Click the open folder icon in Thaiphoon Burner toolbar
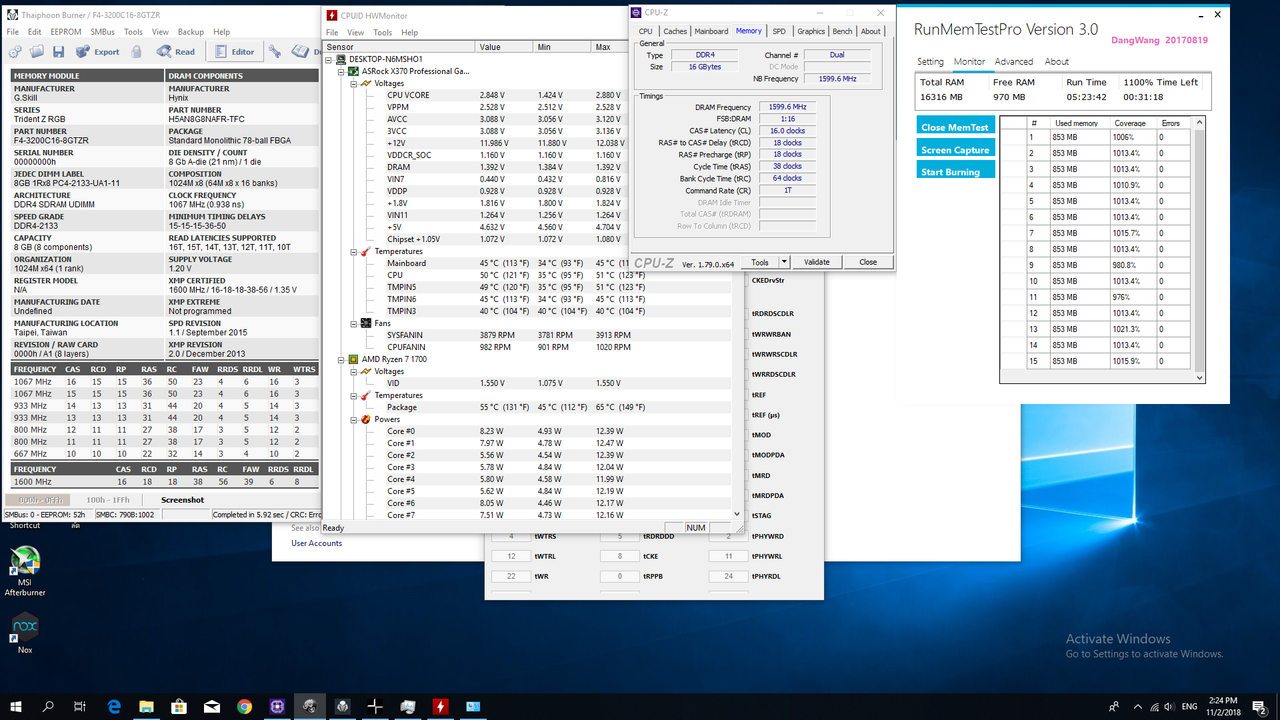Image resolution: width=1280 pixels, height=720 pixels. (37, 51)
